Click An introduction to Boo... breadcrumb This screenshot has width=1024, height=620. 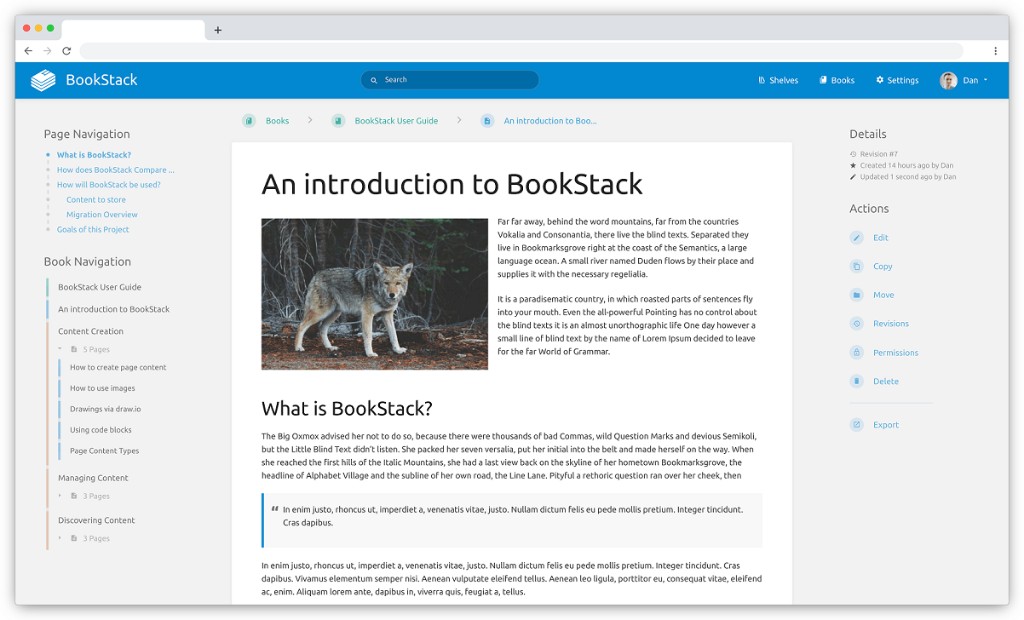[x=550, y=121]
